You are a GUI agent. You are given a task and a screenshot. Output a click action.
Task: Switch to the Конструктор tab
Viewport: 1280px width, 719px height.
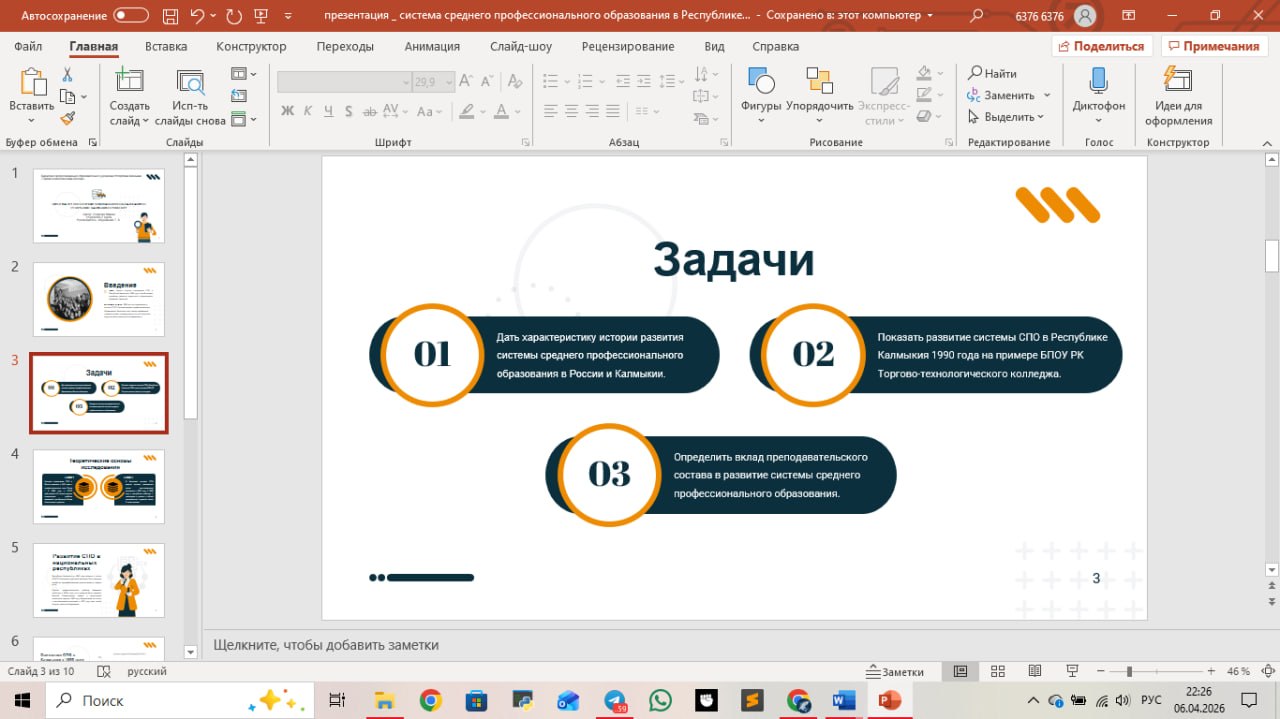(x=251, y=46)
